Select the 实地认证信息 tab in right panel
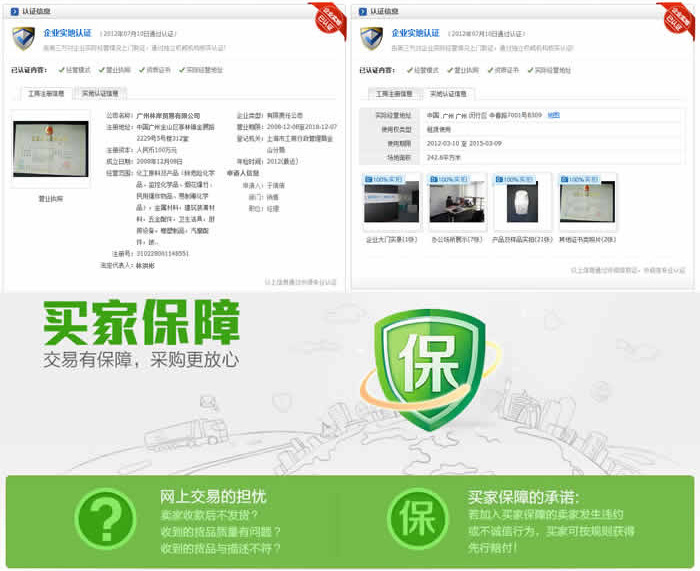This screenshot has height=571, width=700. coord(448,94)
